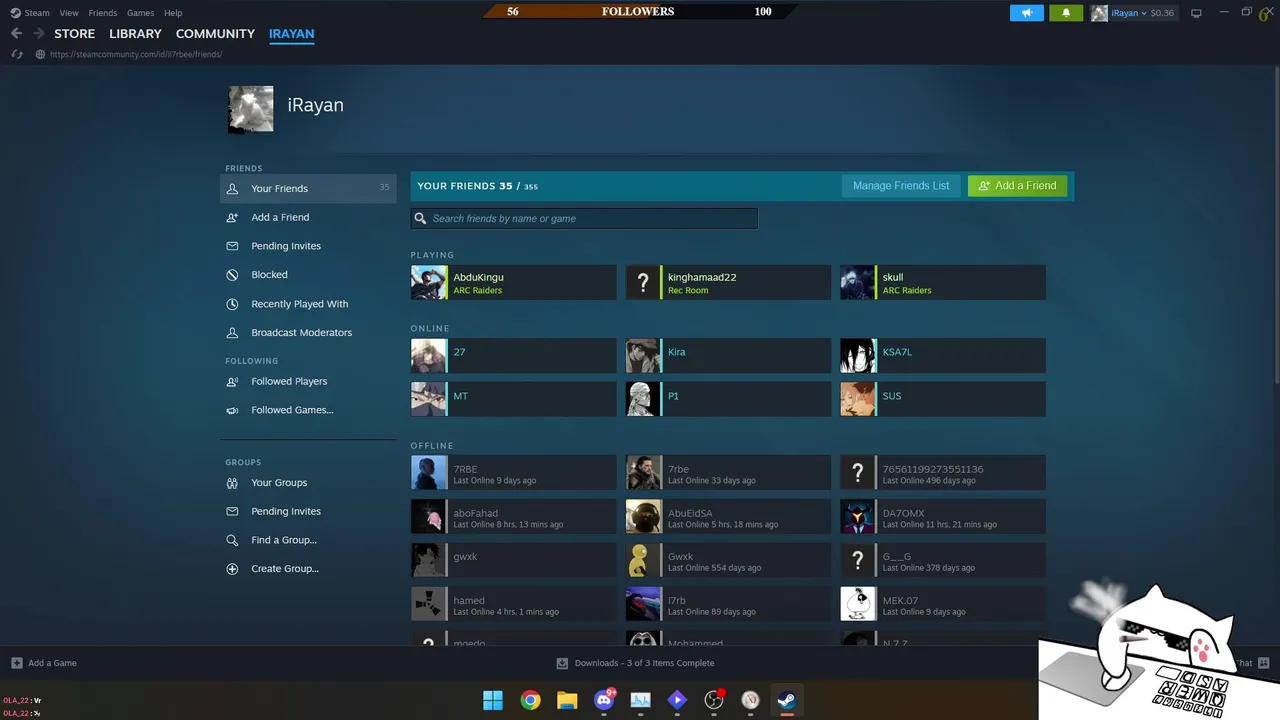Open offline friend 76561199273551136
This screenshot has width=1280, height=720.
943,473
